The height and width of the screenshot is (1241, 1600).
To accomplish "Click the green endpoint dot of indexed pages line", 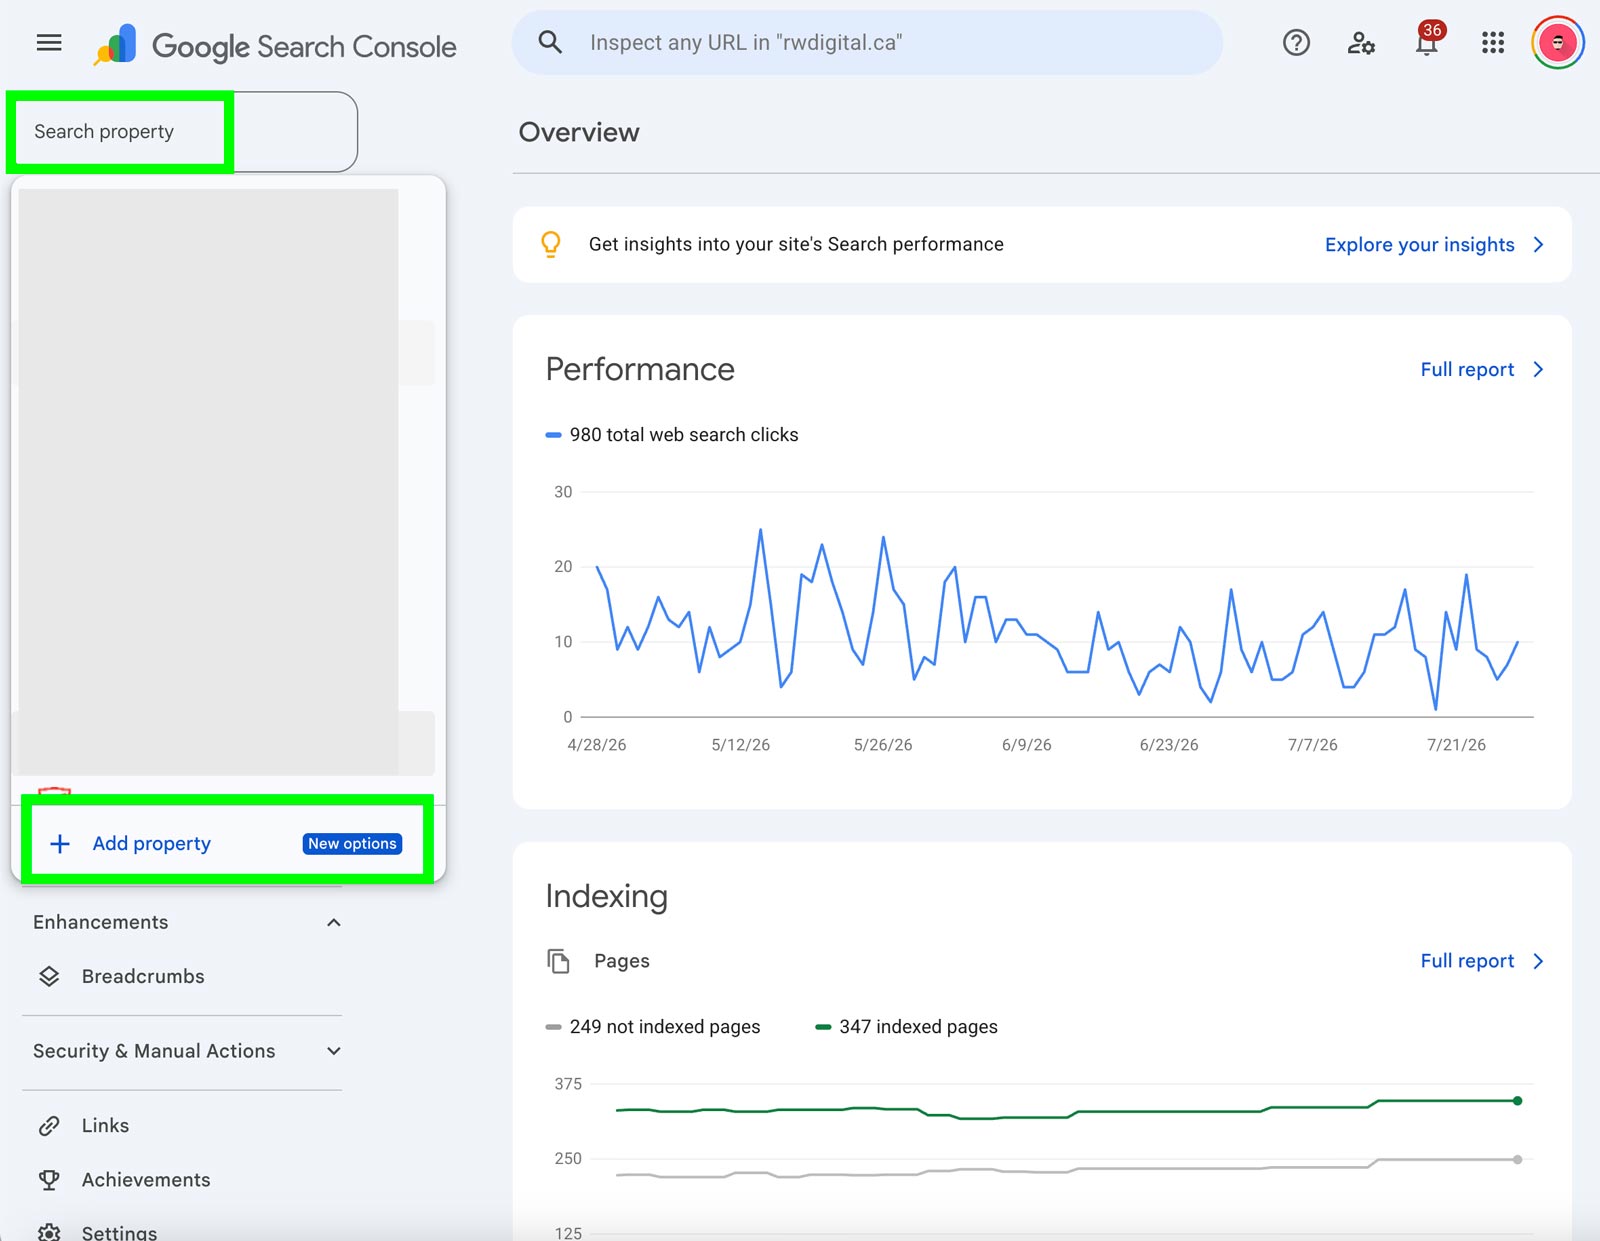I will [x=1517, y=1101].
